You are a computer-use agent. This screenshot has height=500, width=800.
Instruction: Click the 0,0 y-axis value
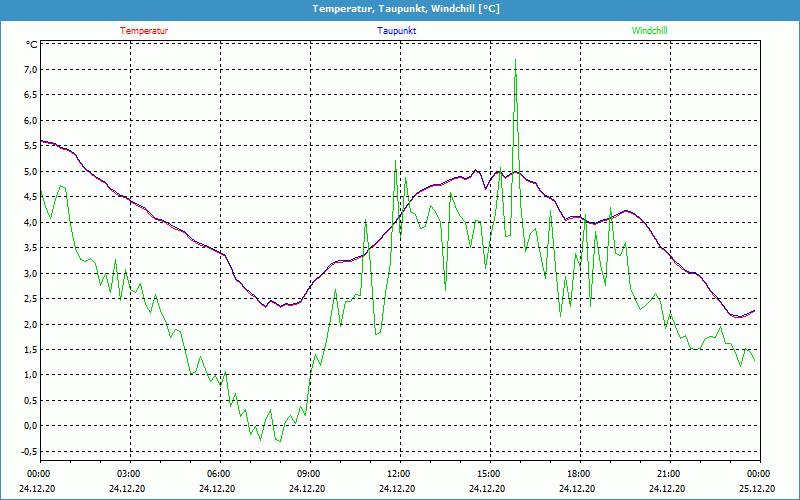tap(31, 426)
